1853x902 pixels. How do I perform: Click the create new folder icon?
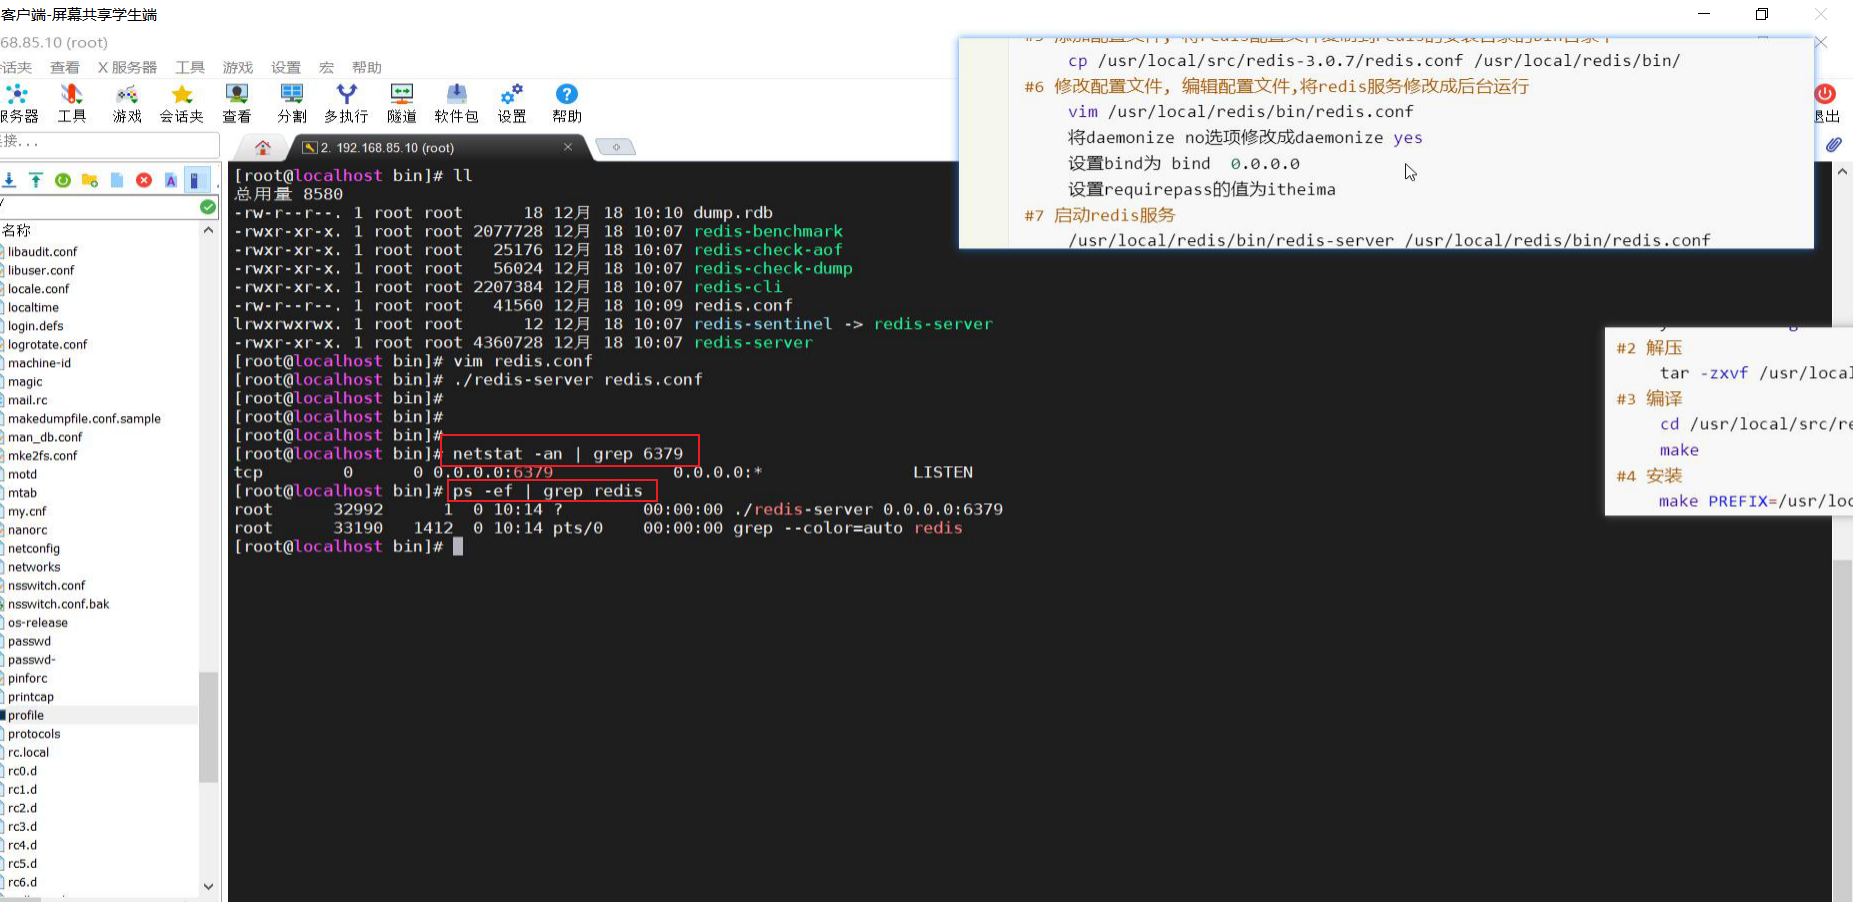pyautogui.click(x=90, y=180)
